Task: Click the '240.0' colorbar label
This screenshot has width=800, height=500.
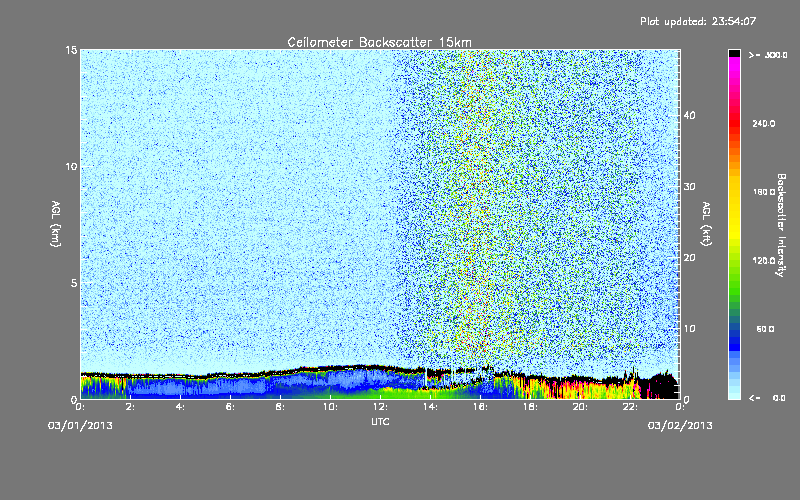Action: pos(764,124)
